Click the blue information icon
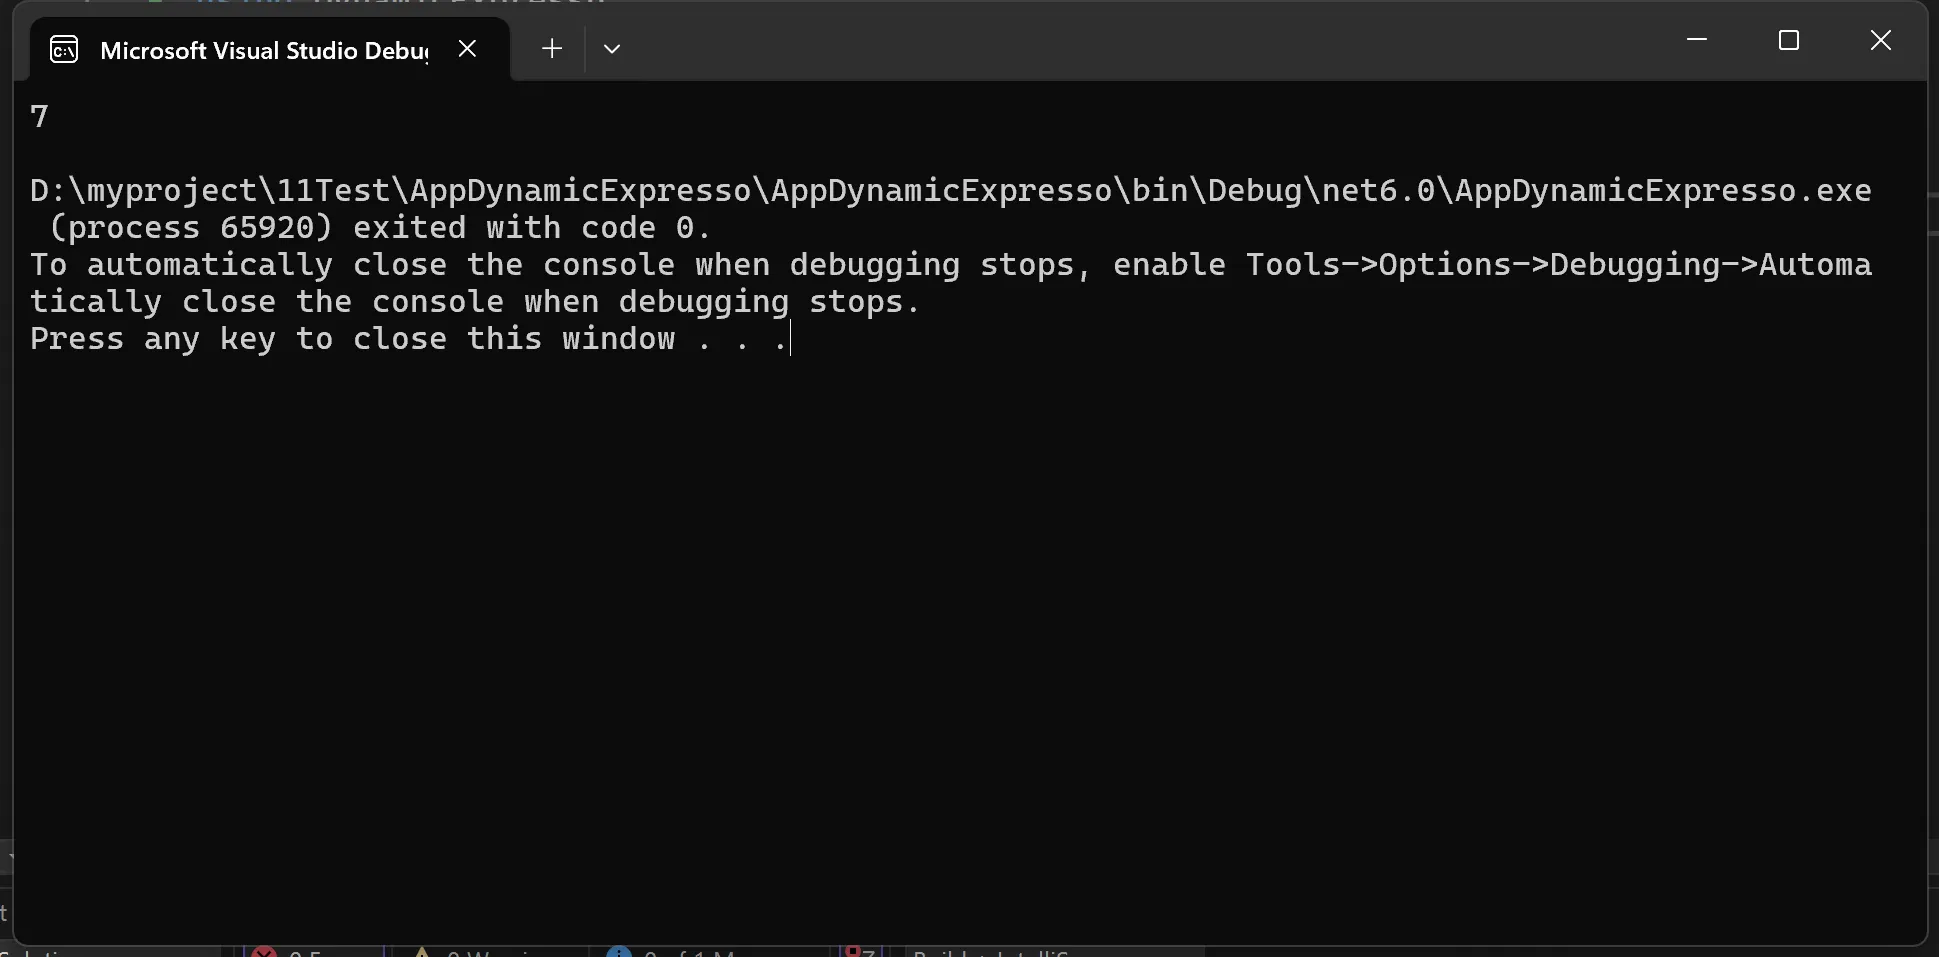1939x957 pixels. pyautogui.click(x=619, y=952)
